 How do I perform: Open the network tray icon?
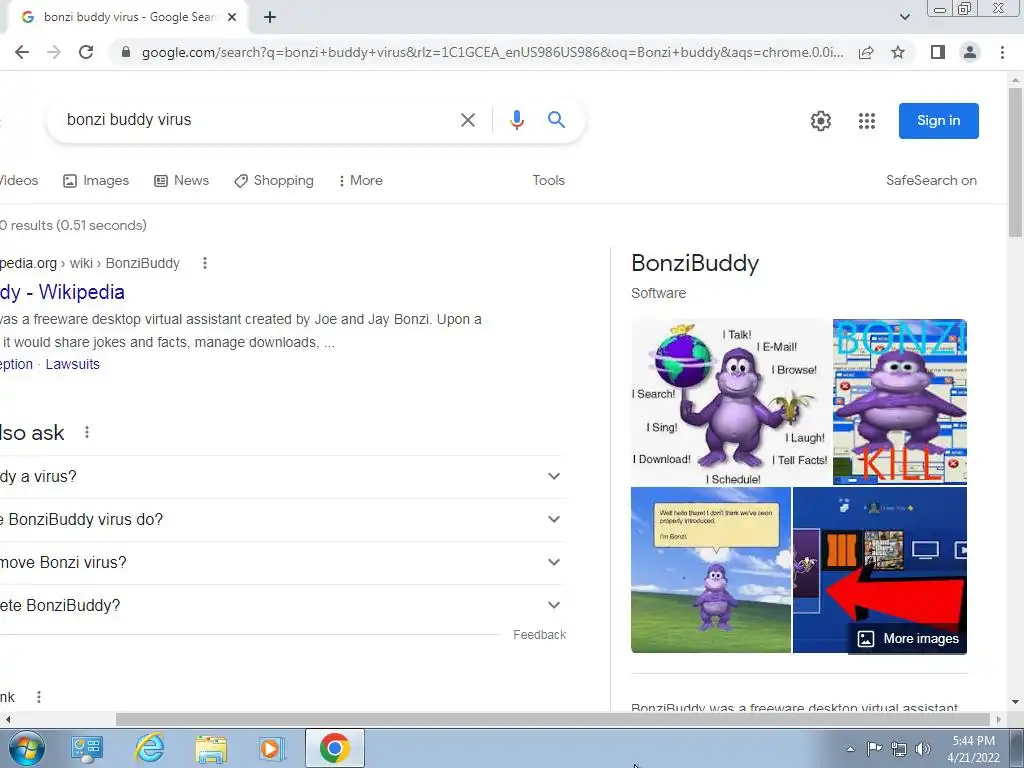(x=899, y=749)
